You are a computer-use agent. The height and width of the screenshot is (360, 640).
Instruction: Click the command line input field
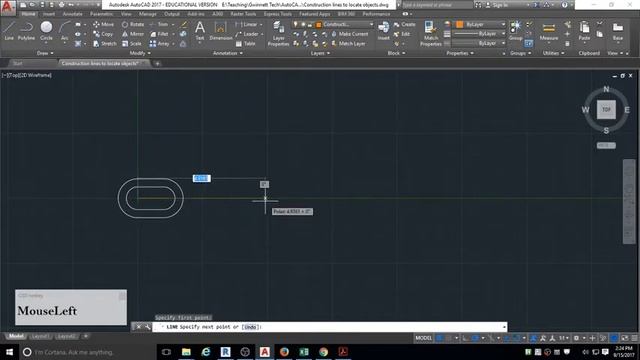click(329, 327)
